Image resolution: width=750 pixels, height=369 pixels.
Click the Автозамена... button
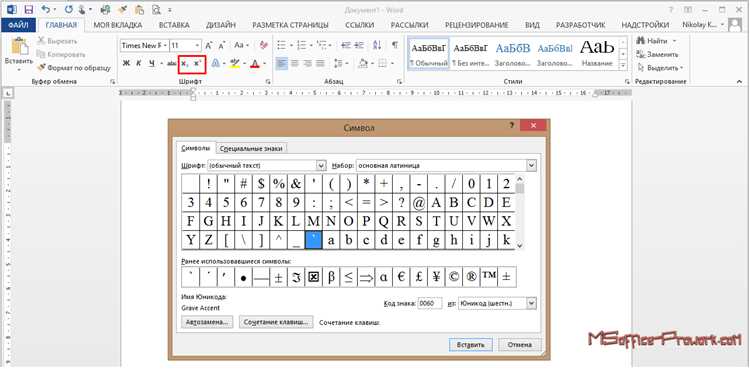[207, 322]
